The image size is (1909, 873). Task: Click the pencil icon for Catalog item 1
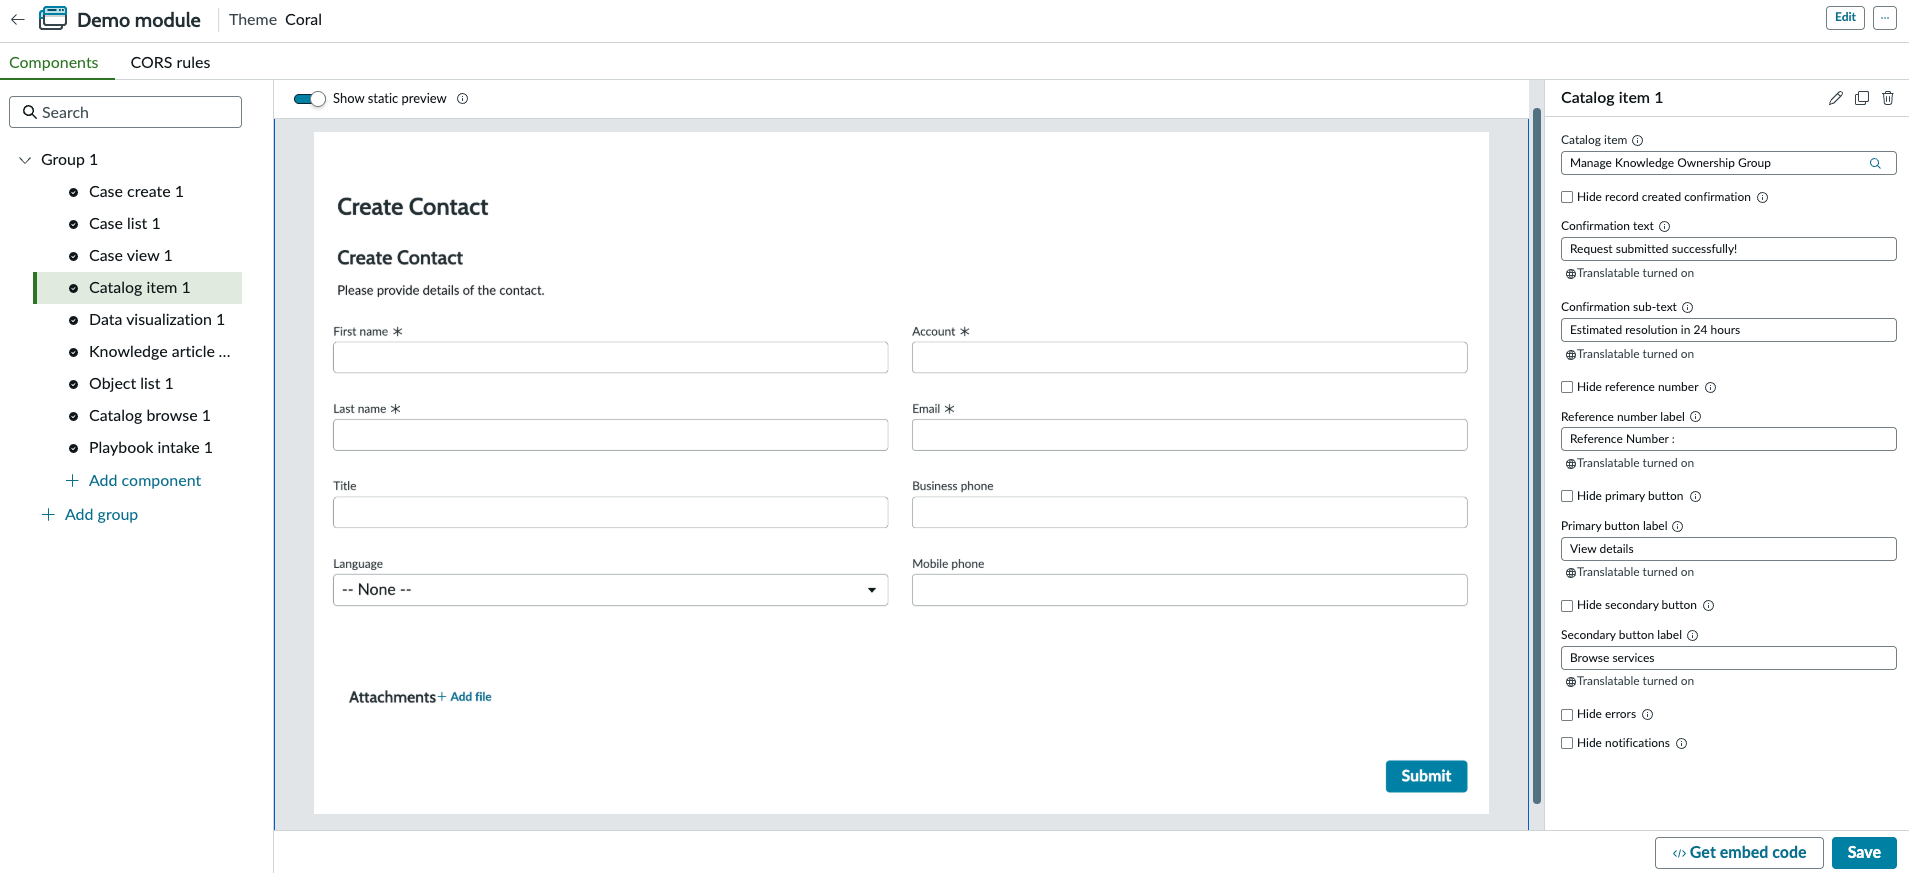[1836, 98]
